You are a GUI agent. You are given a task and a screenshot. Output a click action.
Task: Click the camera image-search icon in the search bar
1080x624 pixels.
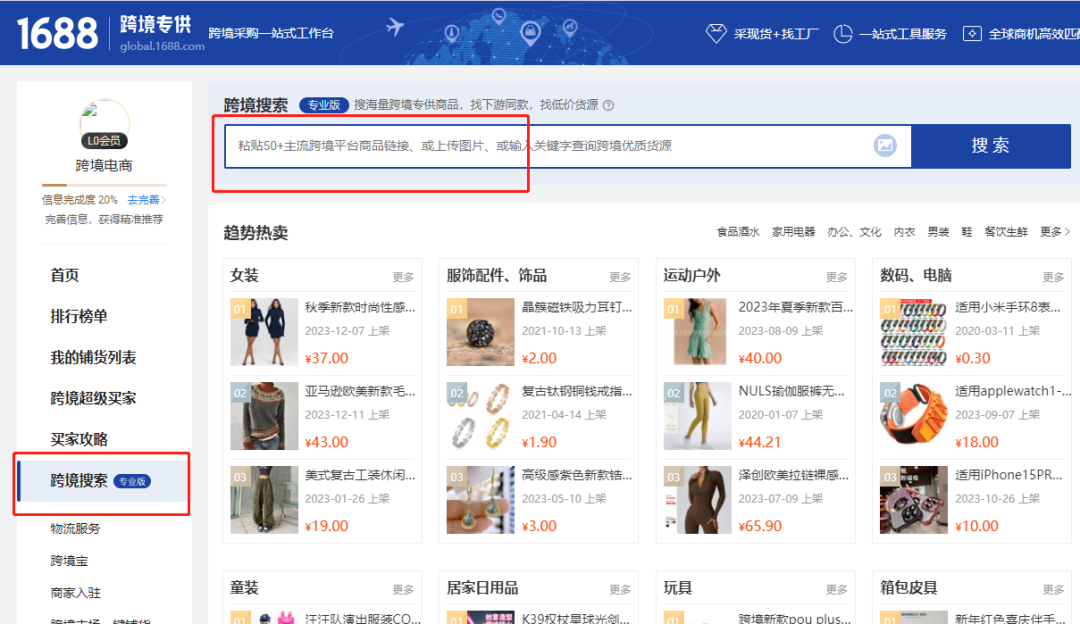(x=884, y=145)
